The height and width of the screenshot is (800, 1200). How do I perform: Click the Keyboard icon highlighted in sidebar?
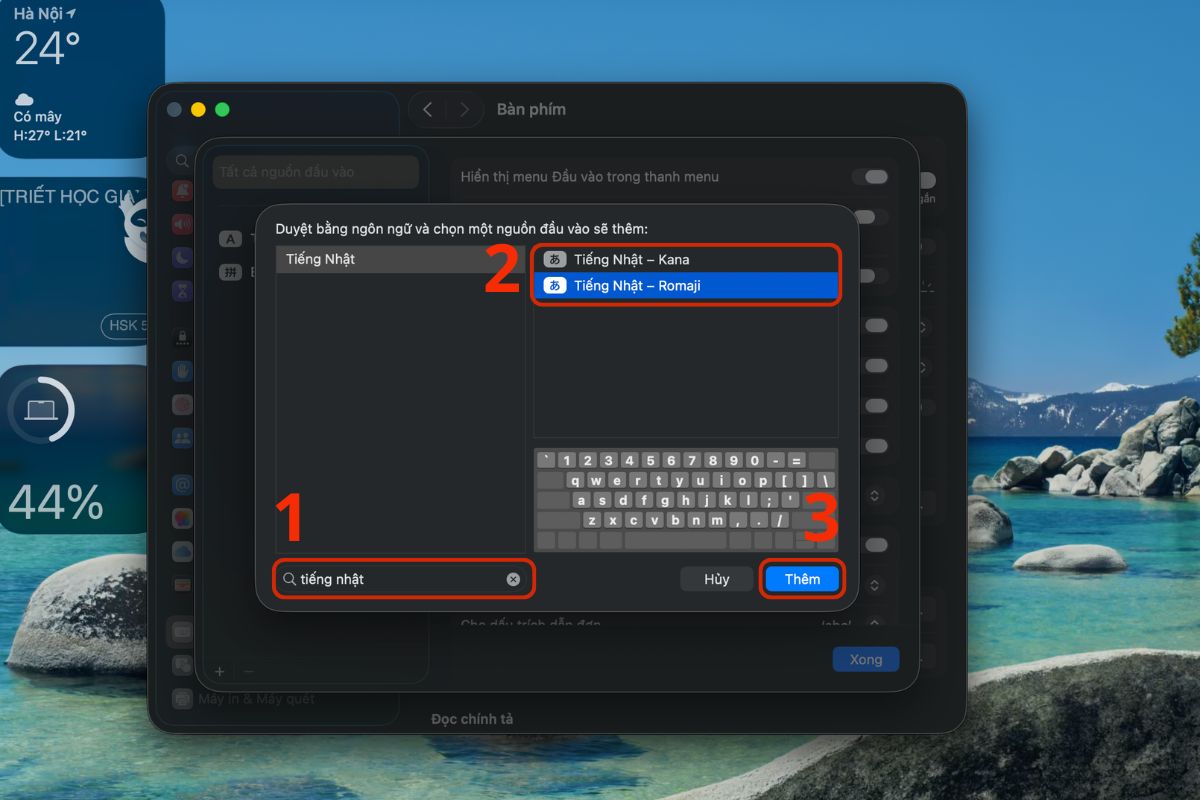tap(182, 631)
